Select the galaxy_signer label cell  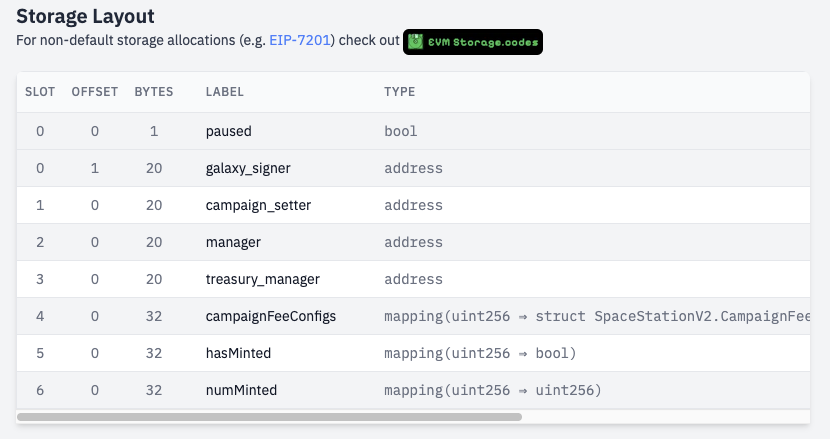[x=248, y=168]
